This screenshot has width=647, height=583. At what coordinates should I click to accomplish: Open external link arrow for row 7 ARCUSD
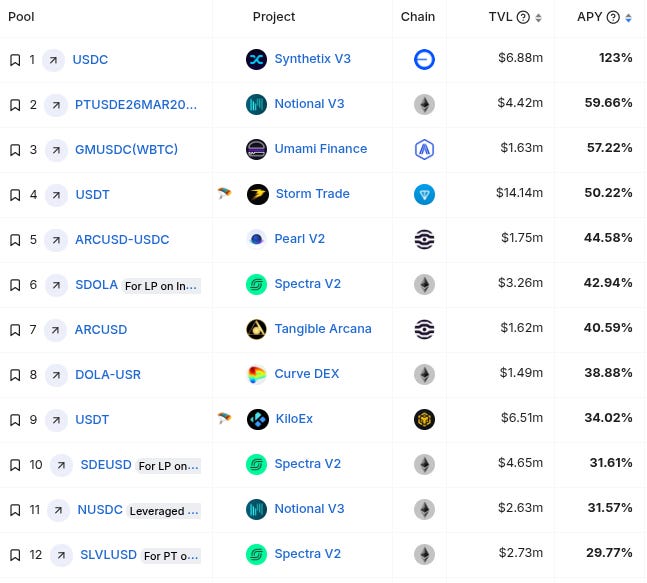[55, 330]
